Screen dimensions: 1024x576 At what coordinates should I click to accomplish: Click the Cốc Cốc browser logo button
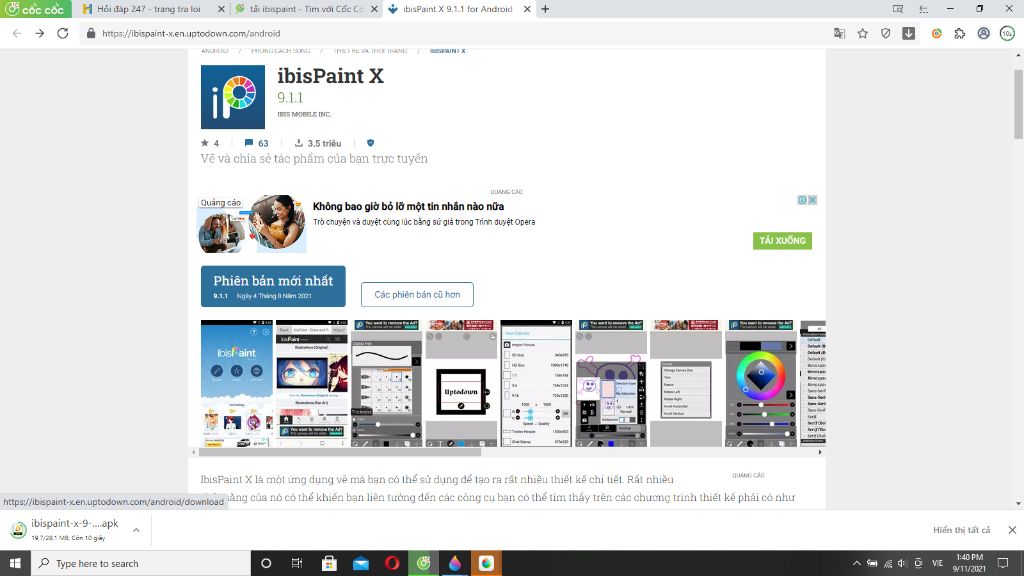coord(35,9)
